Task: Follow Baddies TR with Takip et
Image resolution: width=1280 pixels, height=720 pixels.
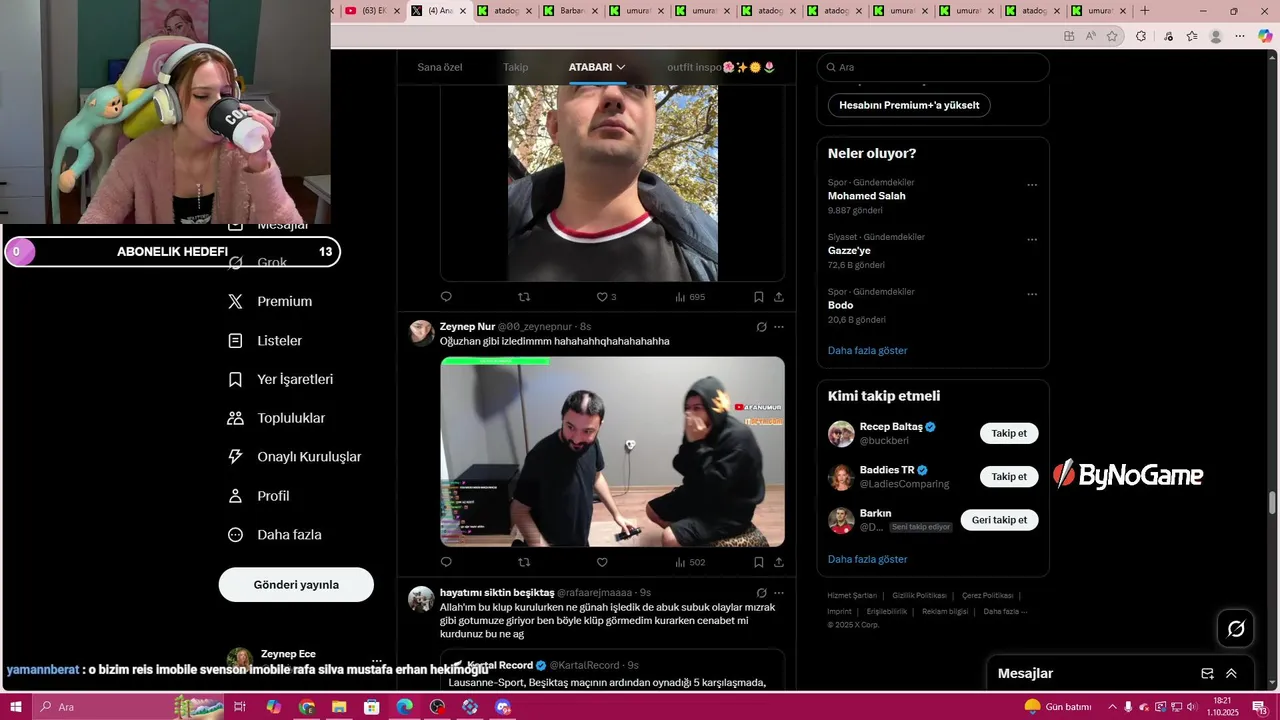Action: point(1009,477)
